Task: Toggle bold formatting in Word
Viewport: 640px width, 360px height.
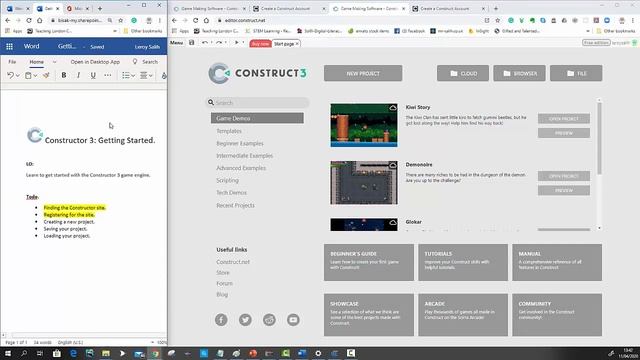Action: (64, 75)
